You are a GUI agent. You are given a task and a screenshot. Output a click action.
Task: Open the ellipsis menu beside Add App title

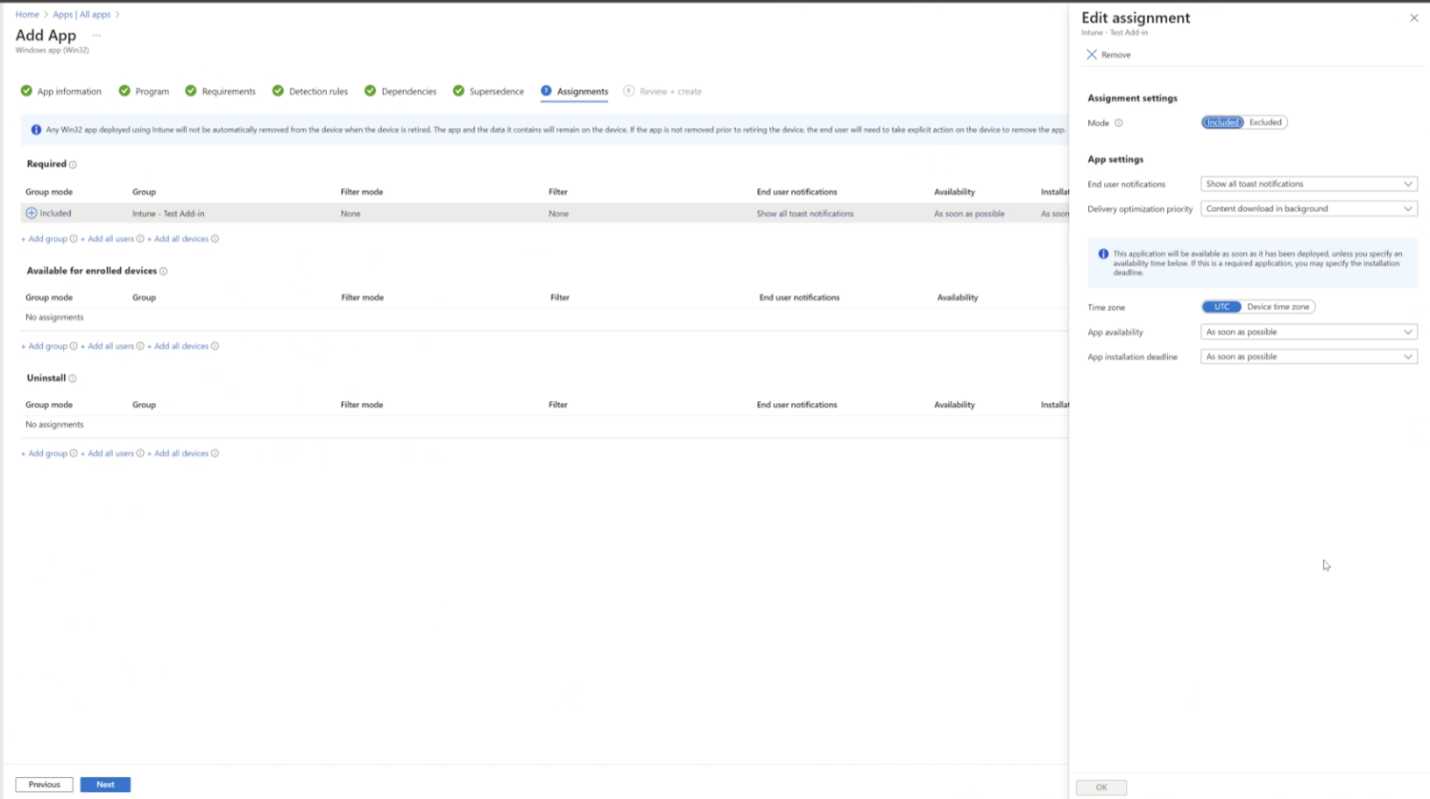coord(97,36)
